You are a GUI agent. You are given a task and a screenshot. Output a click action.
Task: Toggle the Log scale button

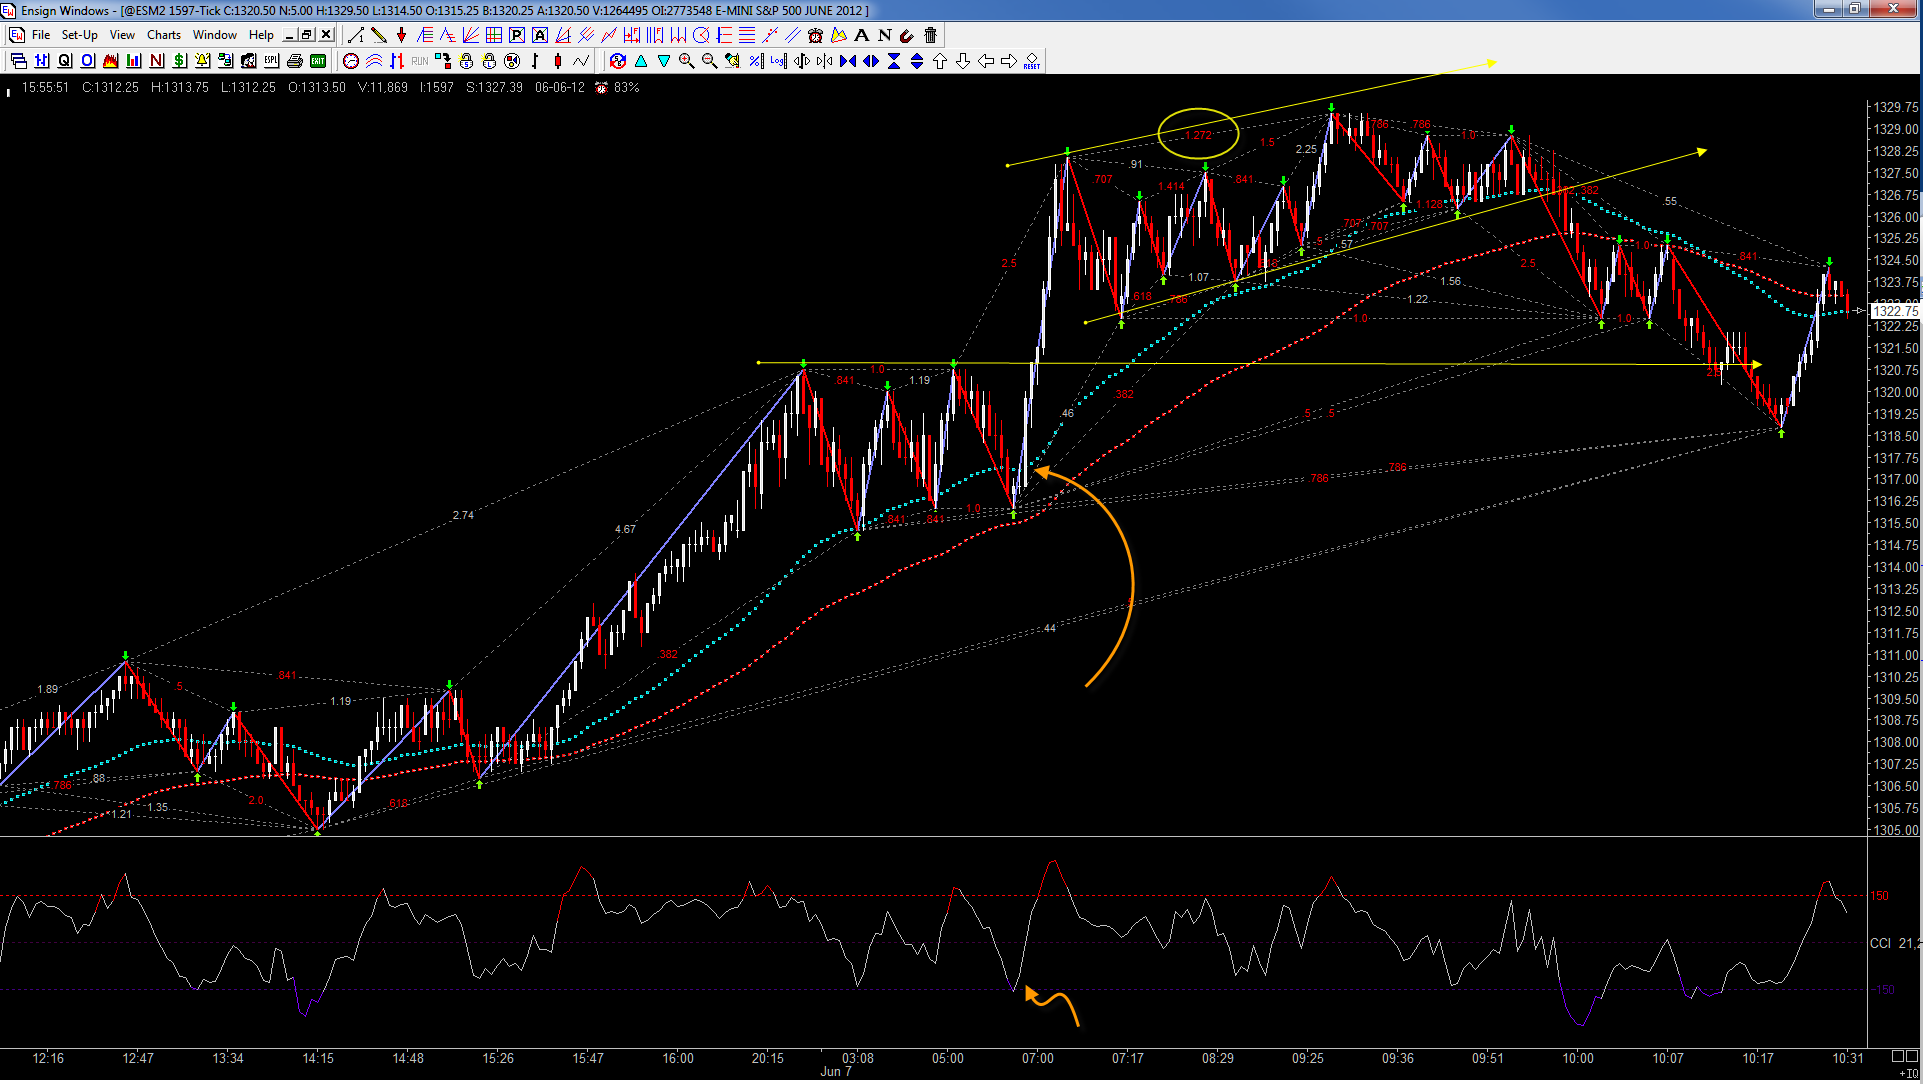click(779, 61)
